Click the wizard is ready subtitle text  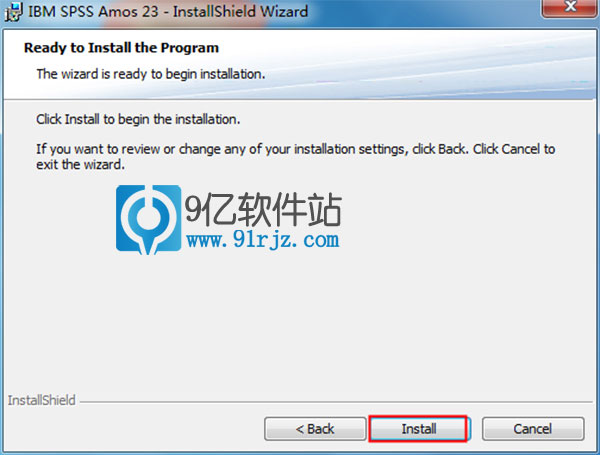[151, 74]
